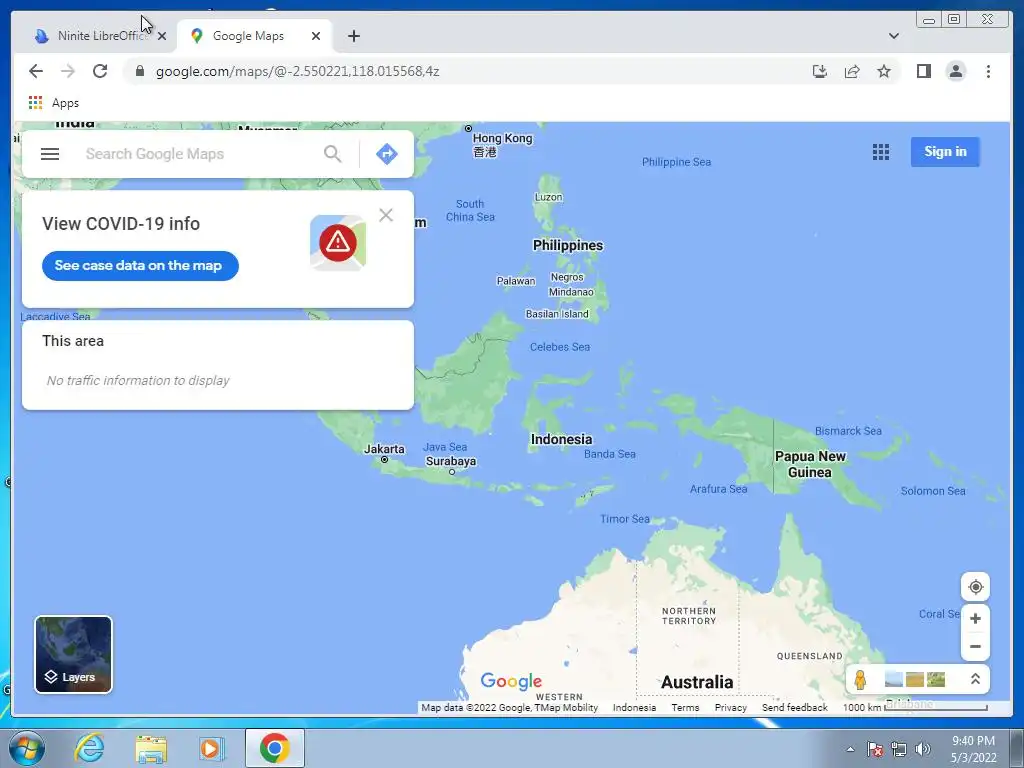Click the Indonesia footer link

click(x=634, y=707)
